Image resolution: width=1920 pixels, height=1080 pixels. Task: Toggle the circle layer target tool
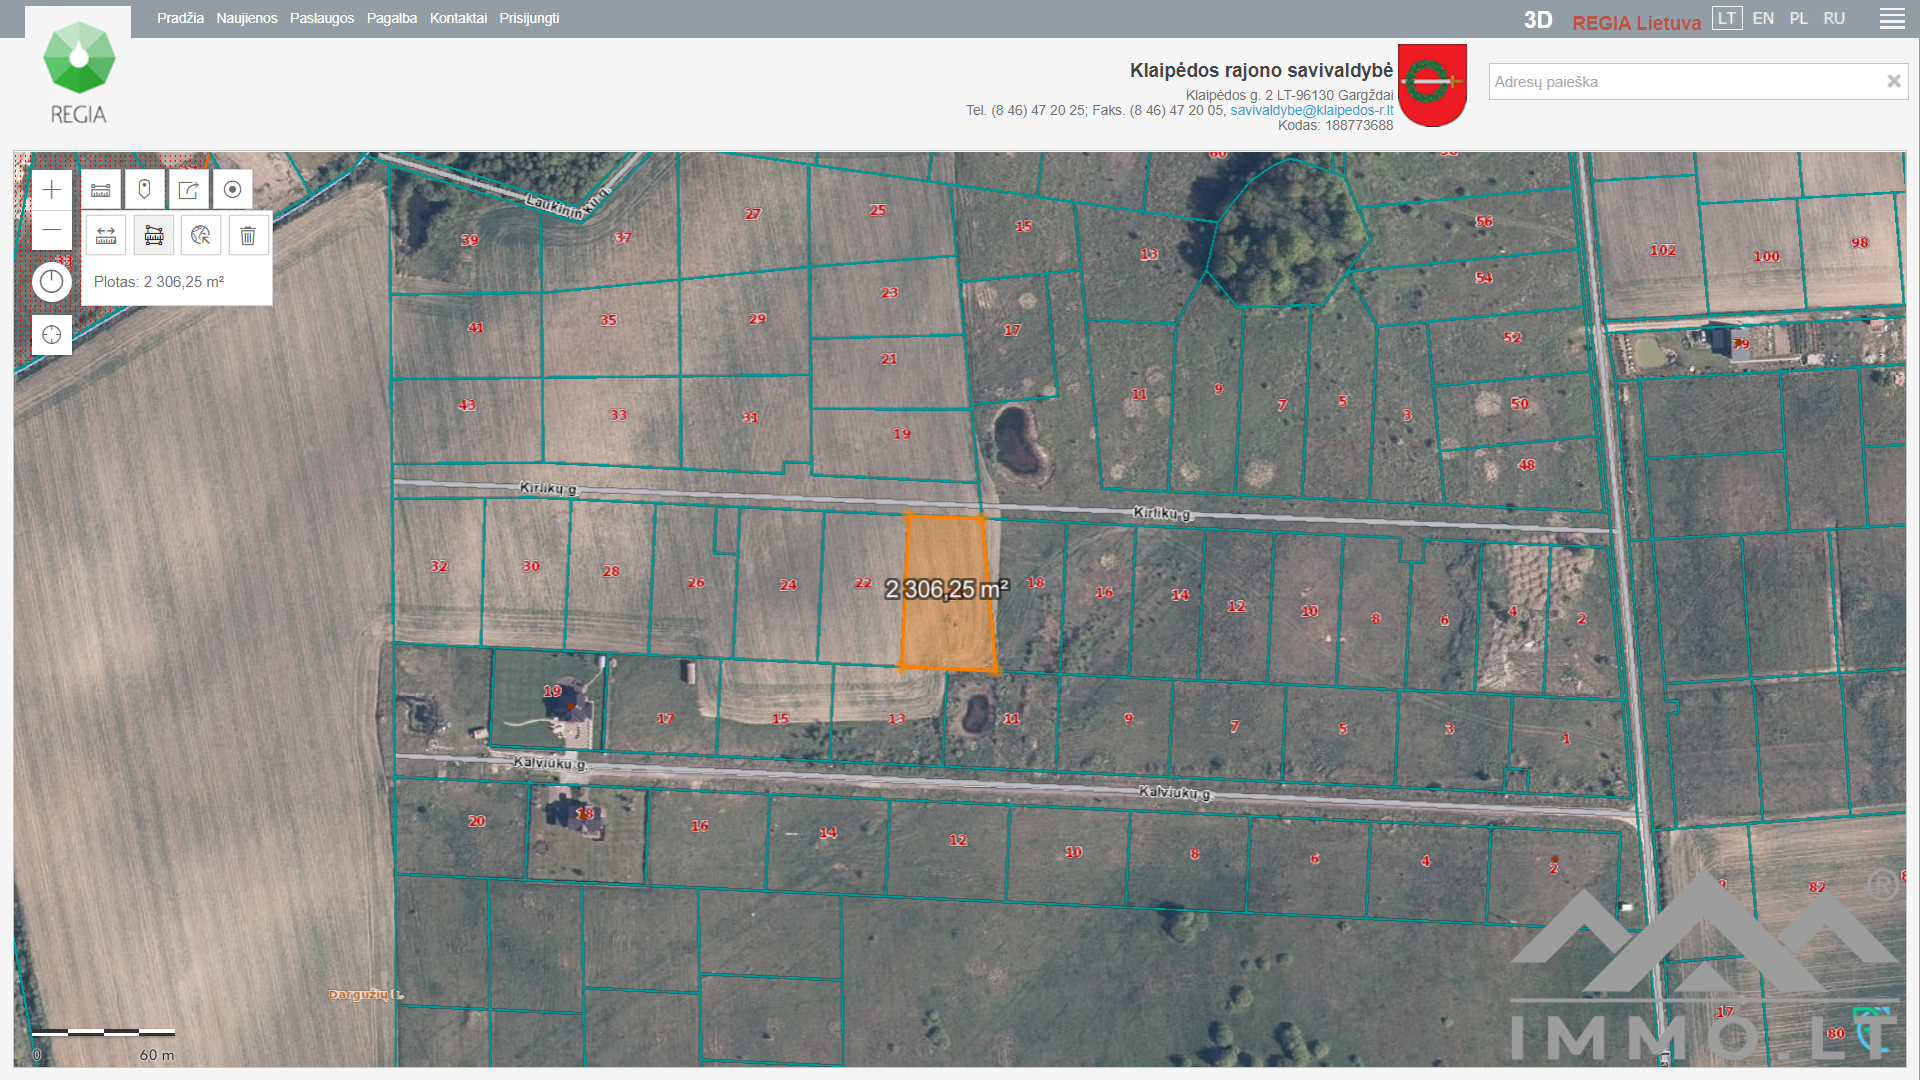(x=233, y=189)
